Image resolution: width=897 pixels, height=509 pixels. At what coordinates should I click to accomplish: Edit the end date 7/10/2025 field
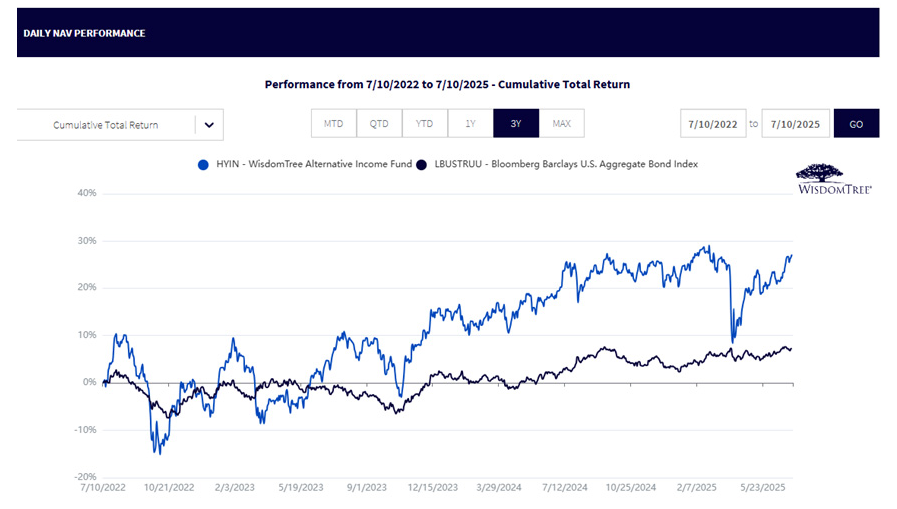click(x=795, y=124)
